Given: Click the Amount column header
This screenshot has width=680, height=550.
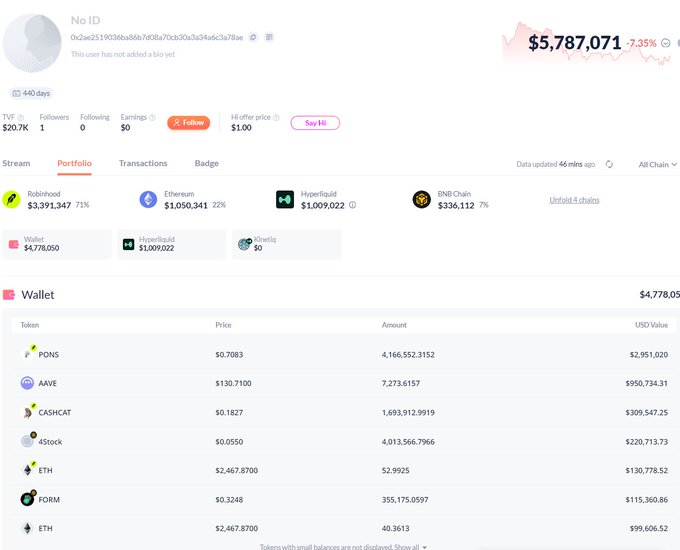Looking at the screenshot, I should 394,325.
